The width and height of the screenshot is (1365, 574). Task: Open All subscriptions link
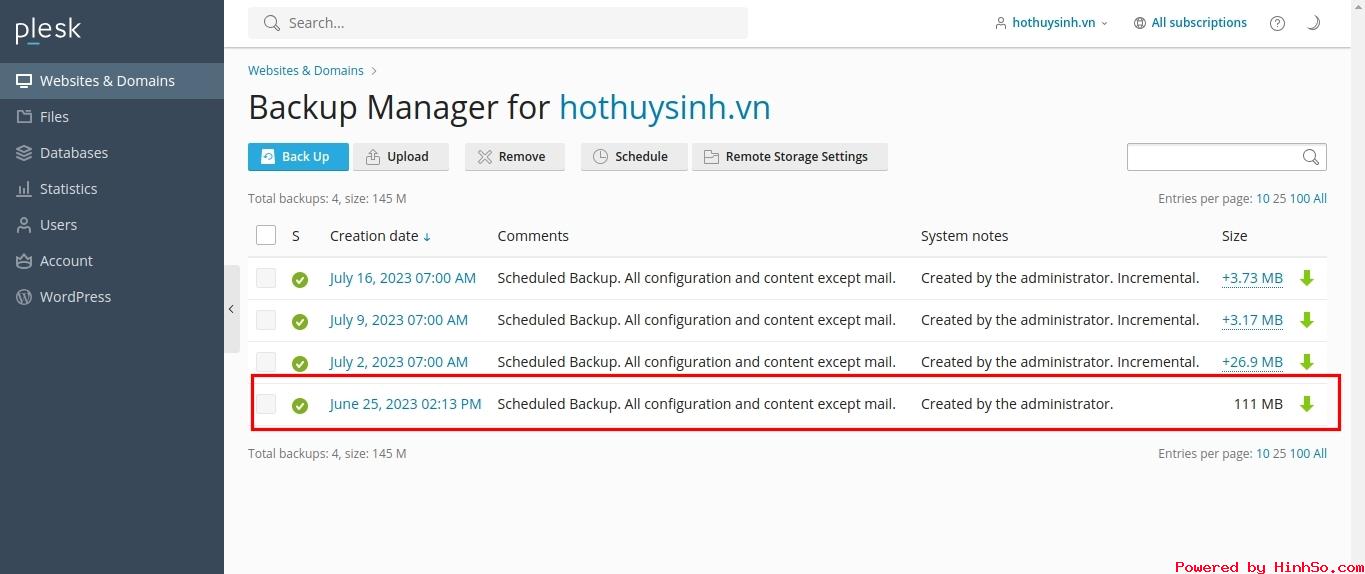coord(1190,23)
